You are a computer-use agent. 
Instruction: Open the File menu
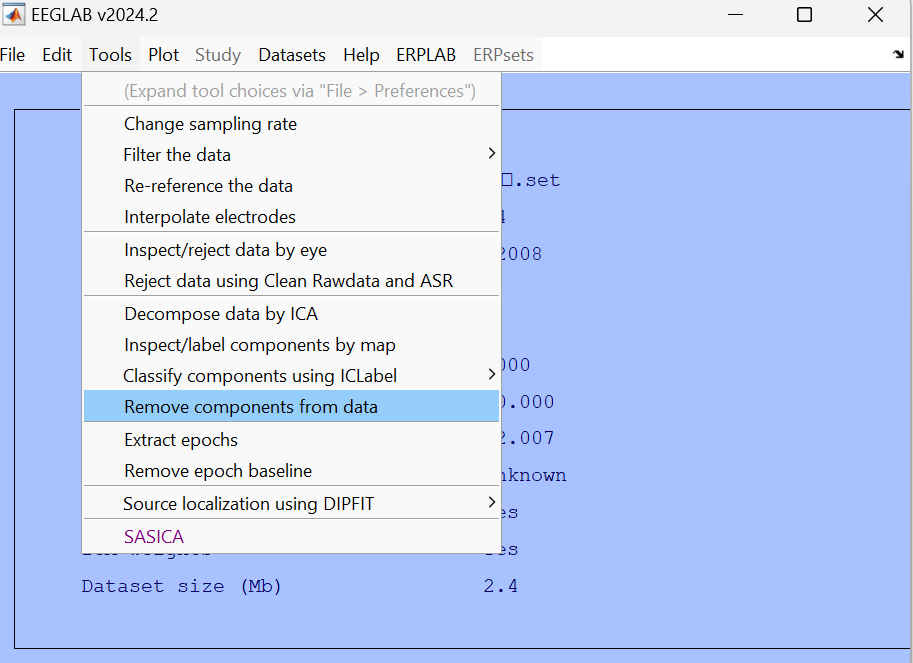pos(12,55)
